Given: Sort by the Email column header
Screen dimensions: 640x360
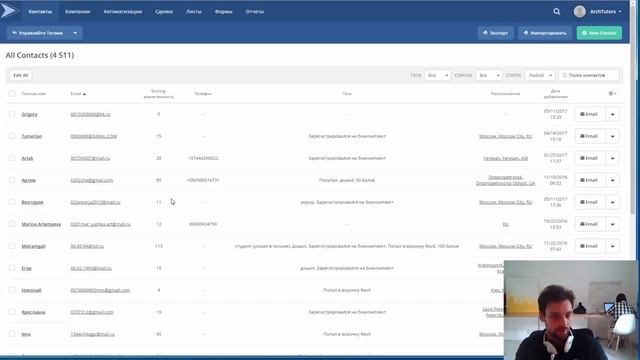Looking at the screenshot, I should tap(78, 94).
